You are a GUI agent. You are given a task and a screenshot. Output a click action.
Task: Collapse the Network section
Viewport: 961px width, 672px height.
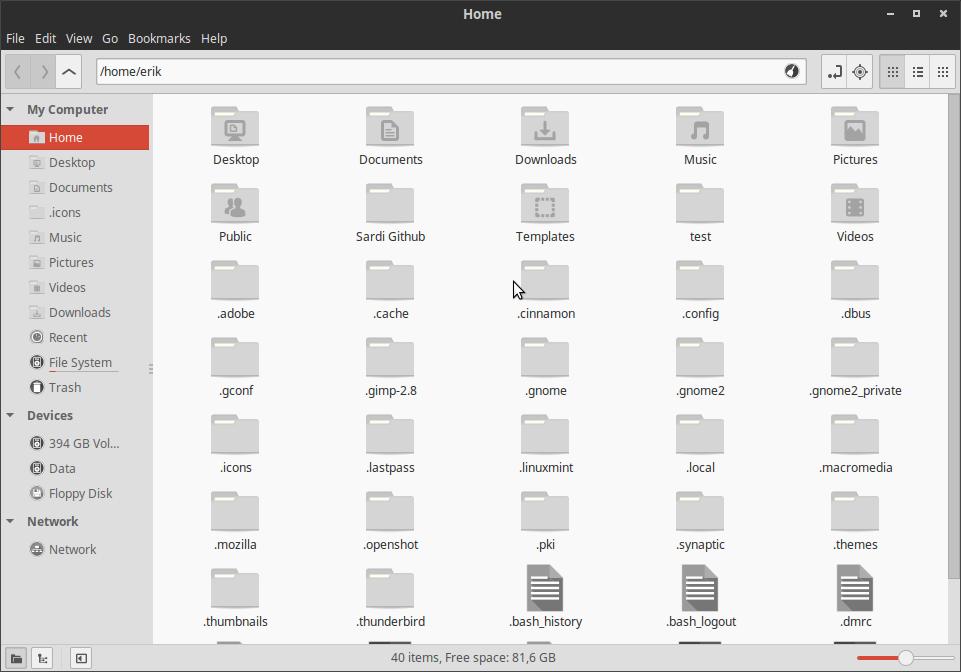coord(10,521)
